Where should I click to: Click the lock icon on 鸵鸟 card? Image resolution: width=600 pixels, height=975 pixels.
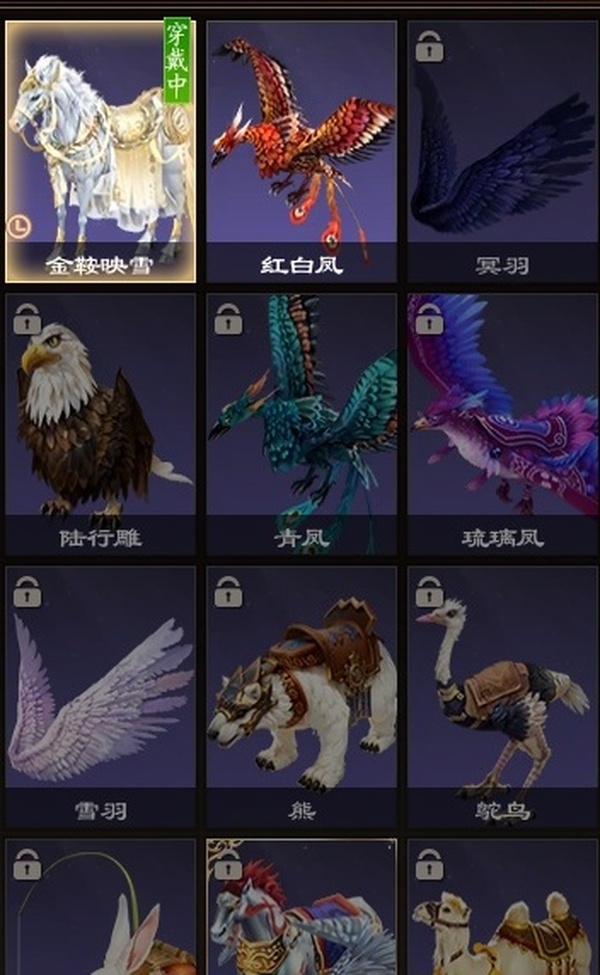(430, 591)
